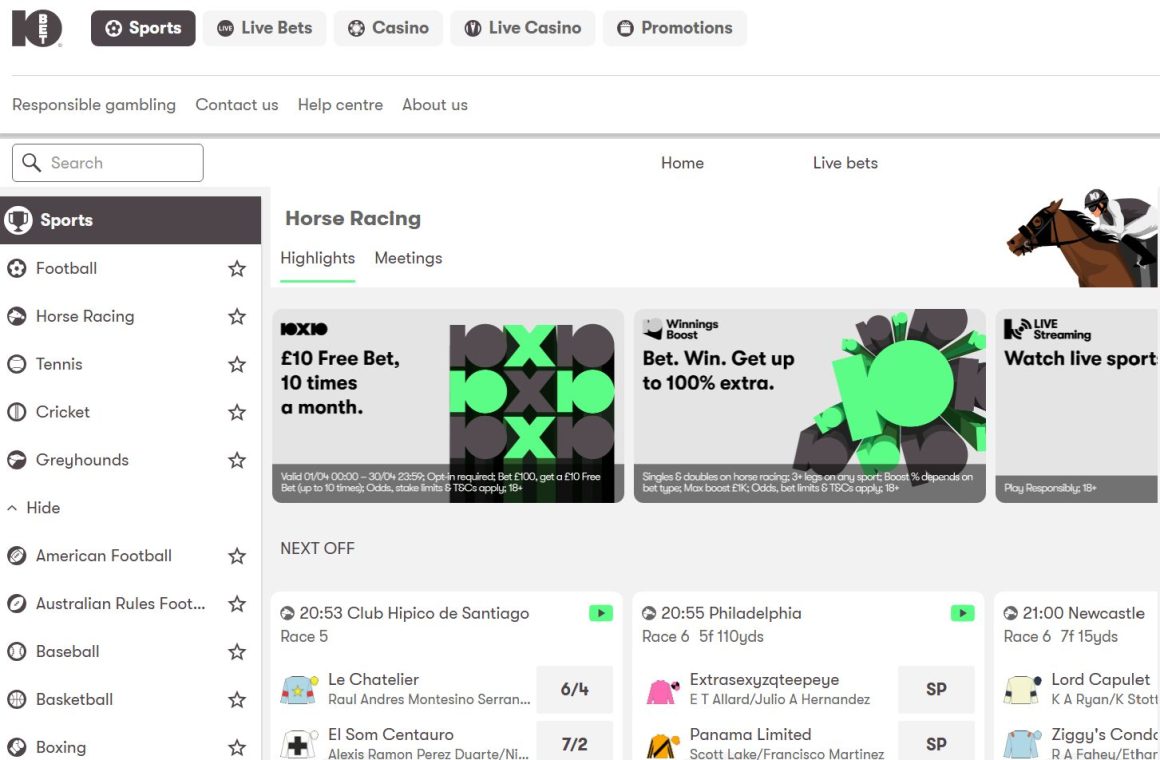Toggle the Cricket favourite star
This screenshot has height=760, width=1160.
(237, 412)
